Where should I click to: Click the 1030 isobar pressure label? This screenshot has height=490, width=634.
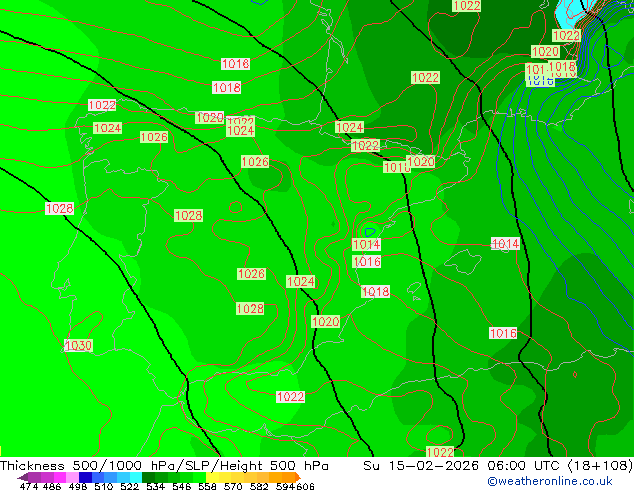(78, 346)
